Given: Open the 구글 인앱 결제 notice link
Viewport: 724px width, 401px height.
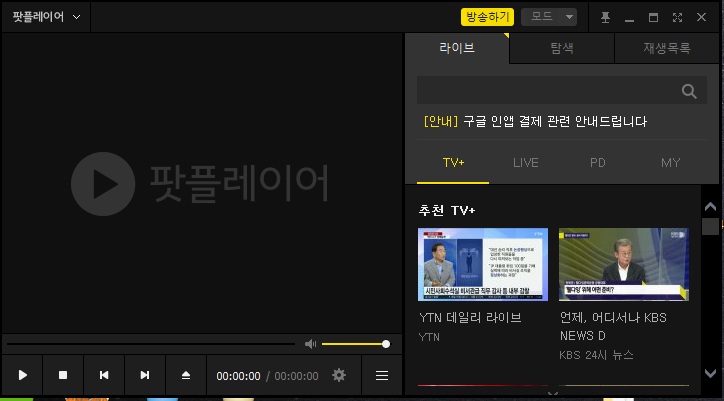Looking at the screenshot, I should (535, 122).
